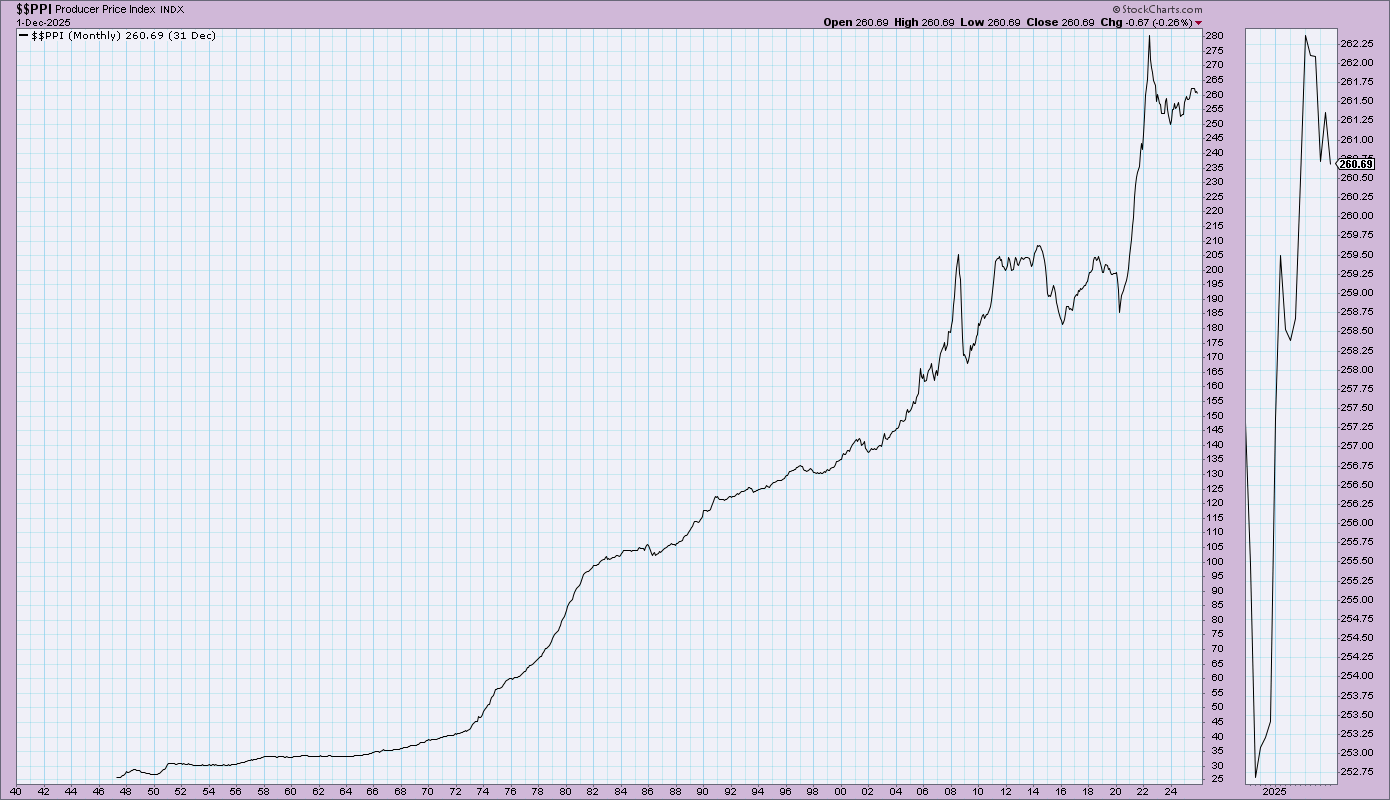This screenshot has width=1390, height=800.
Task: Click the $$PPI ticker symbol title
Action: pos(33,8)
